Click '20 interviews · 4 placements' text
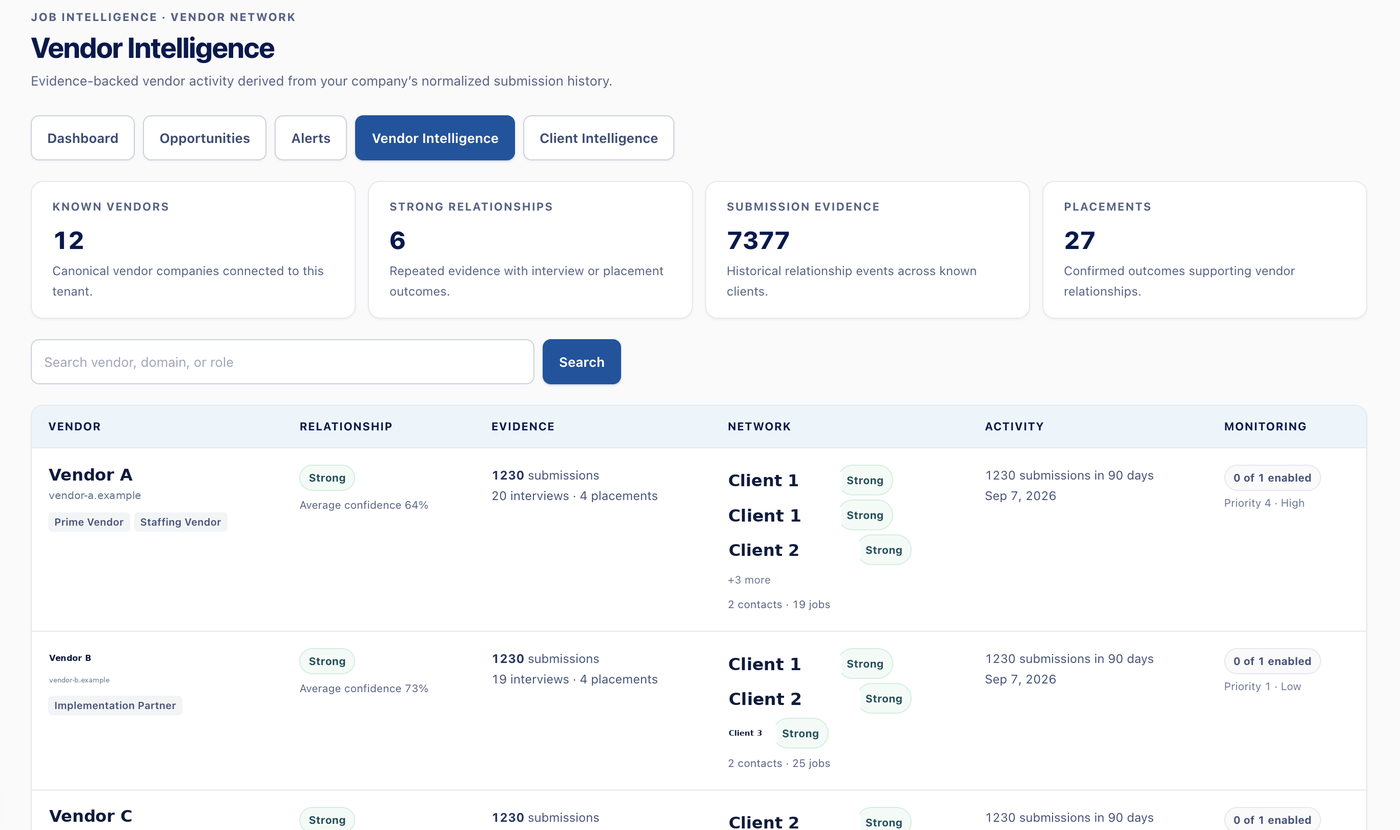 (575, 496)
